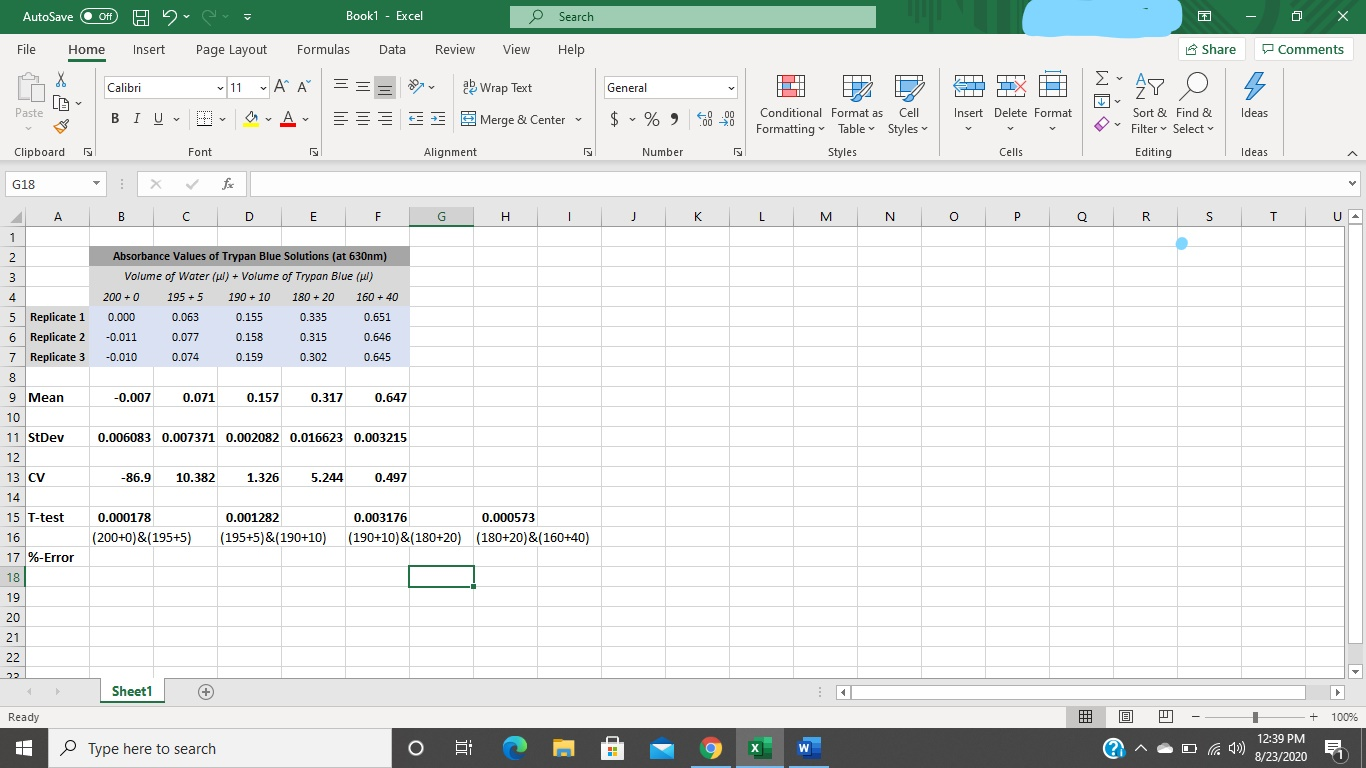Image resolution: width=1366 pixels, height=768 pixels.
Task: Open the Insert ribbon tab
Action: (x=149, y=49)
